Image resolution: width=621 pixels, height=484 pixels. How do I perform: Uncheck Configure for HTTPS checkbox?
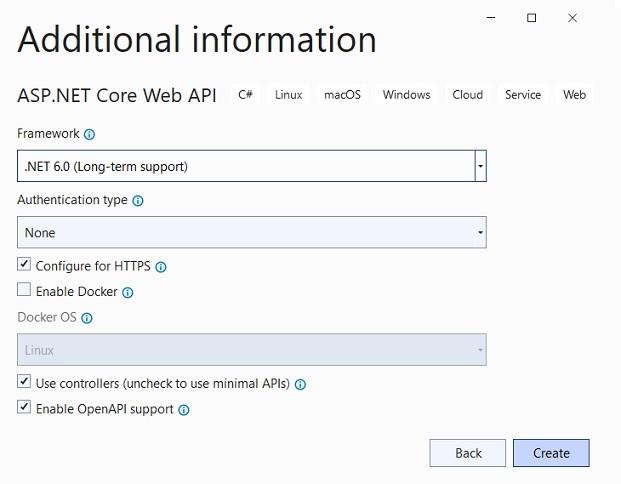point(24,264)
